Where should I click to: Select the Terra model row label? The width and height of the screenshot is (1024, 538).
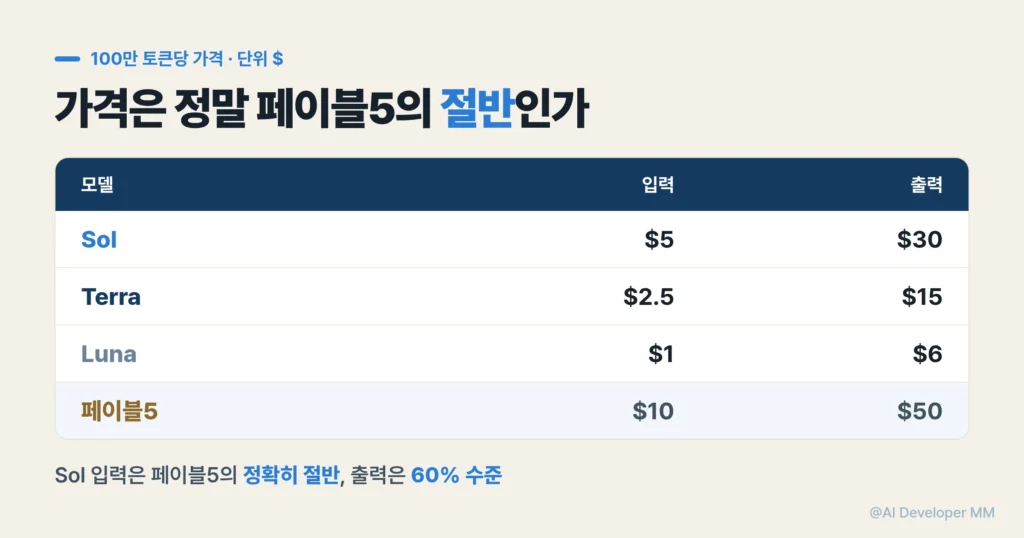(110, 297)
